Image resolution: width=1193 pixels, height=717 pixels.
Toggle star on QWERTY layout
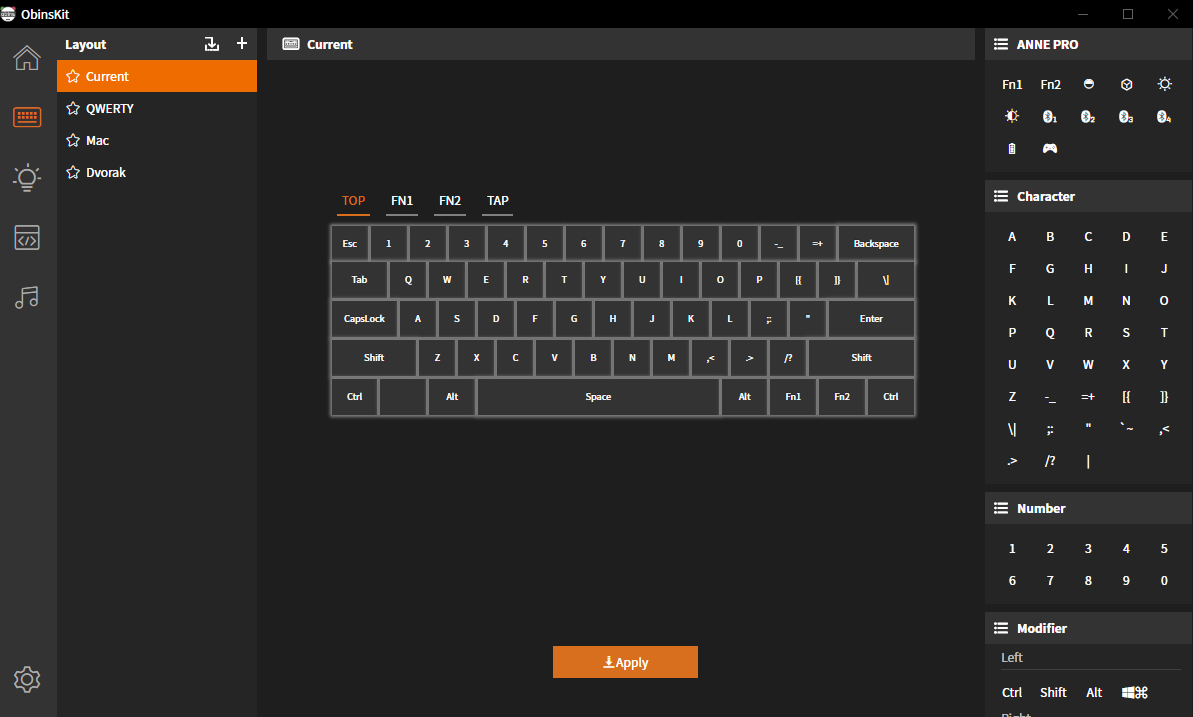(x=73, y=108)
